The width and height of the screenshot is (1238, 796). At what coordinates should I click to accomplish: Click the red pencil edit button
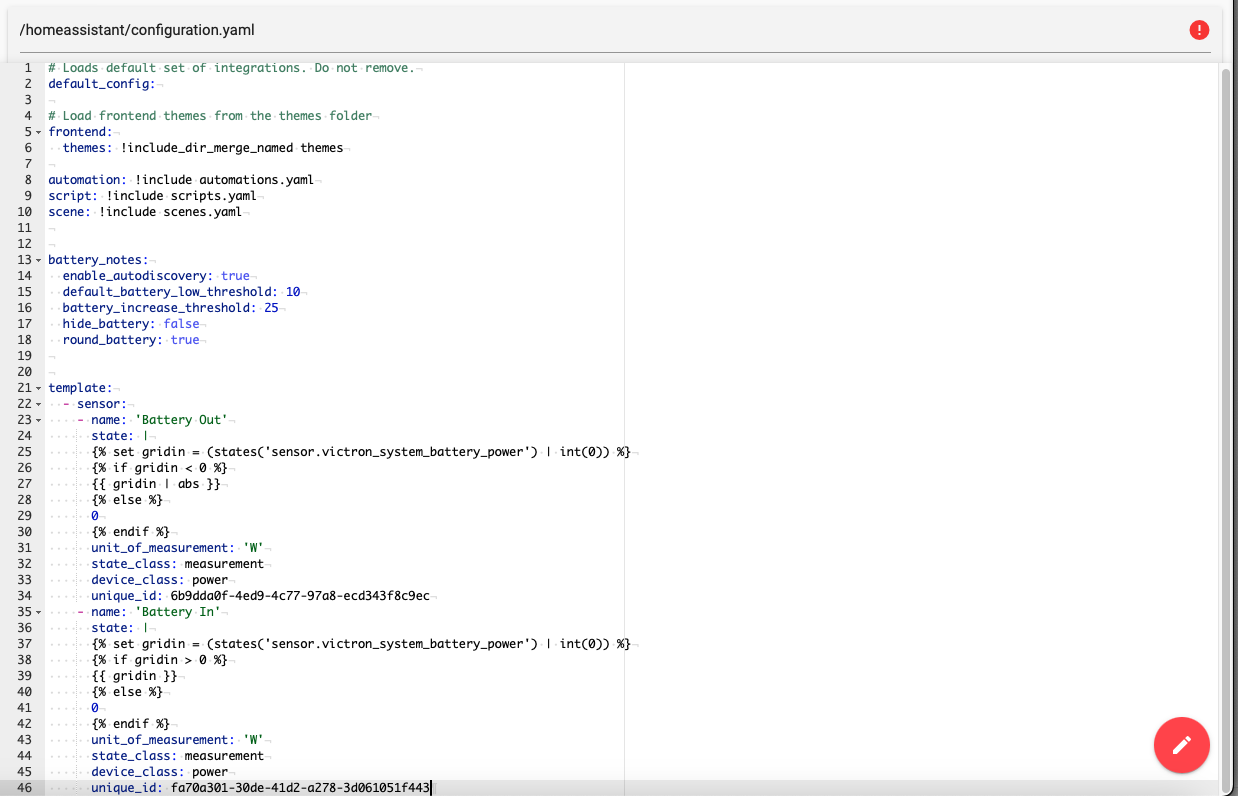coord(1181,745)
